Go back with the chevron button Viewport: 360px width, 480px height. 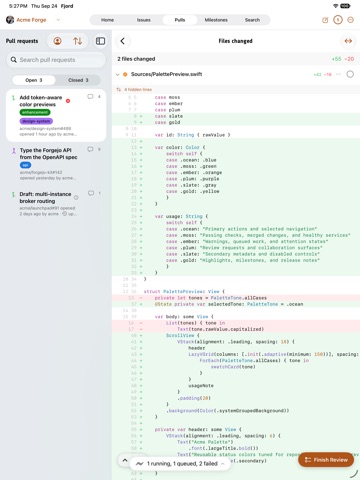(x=123, y=41)
